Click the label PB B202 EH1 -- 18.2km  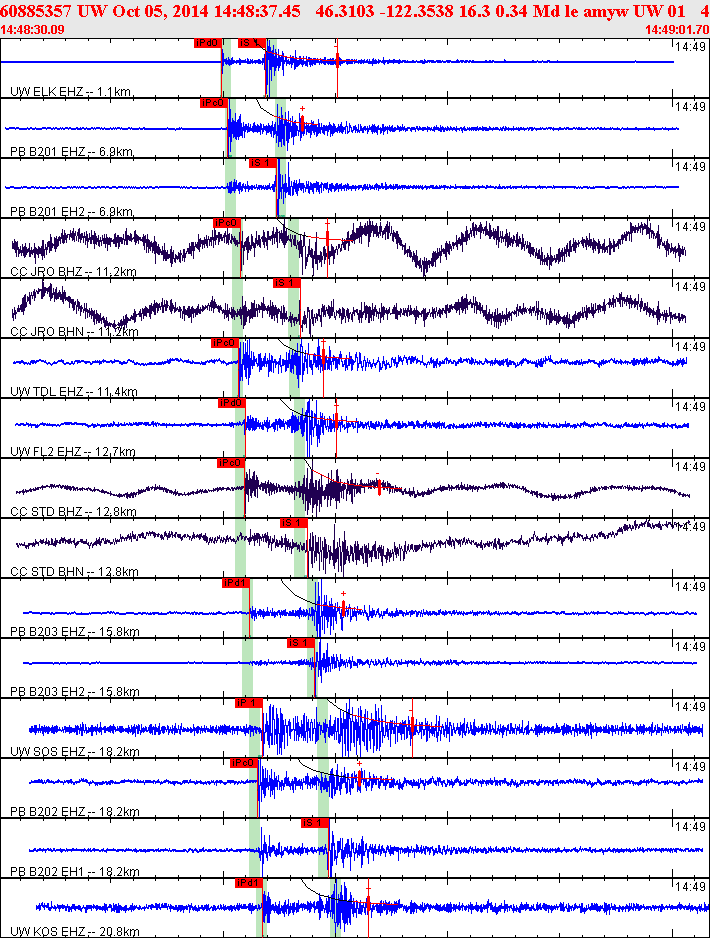pyautogui.click(x=75, y=872)
